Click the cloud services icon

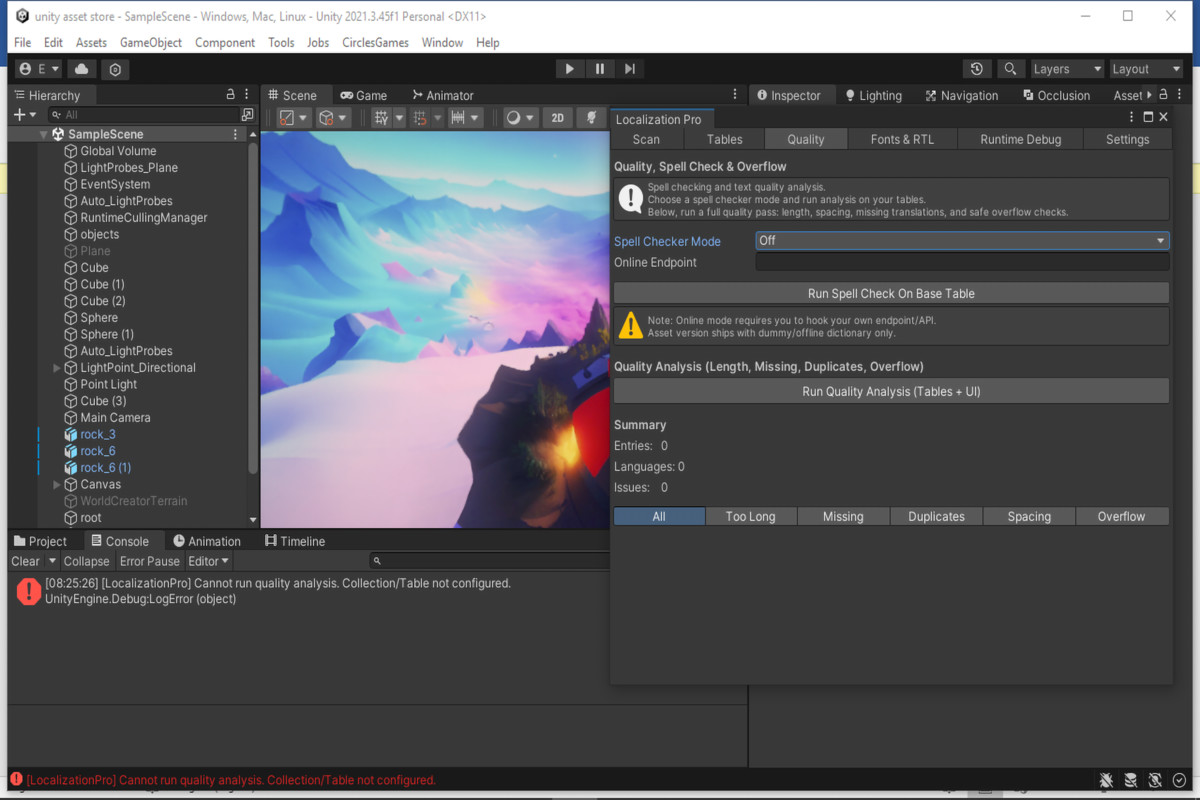[x=79, y=68]
